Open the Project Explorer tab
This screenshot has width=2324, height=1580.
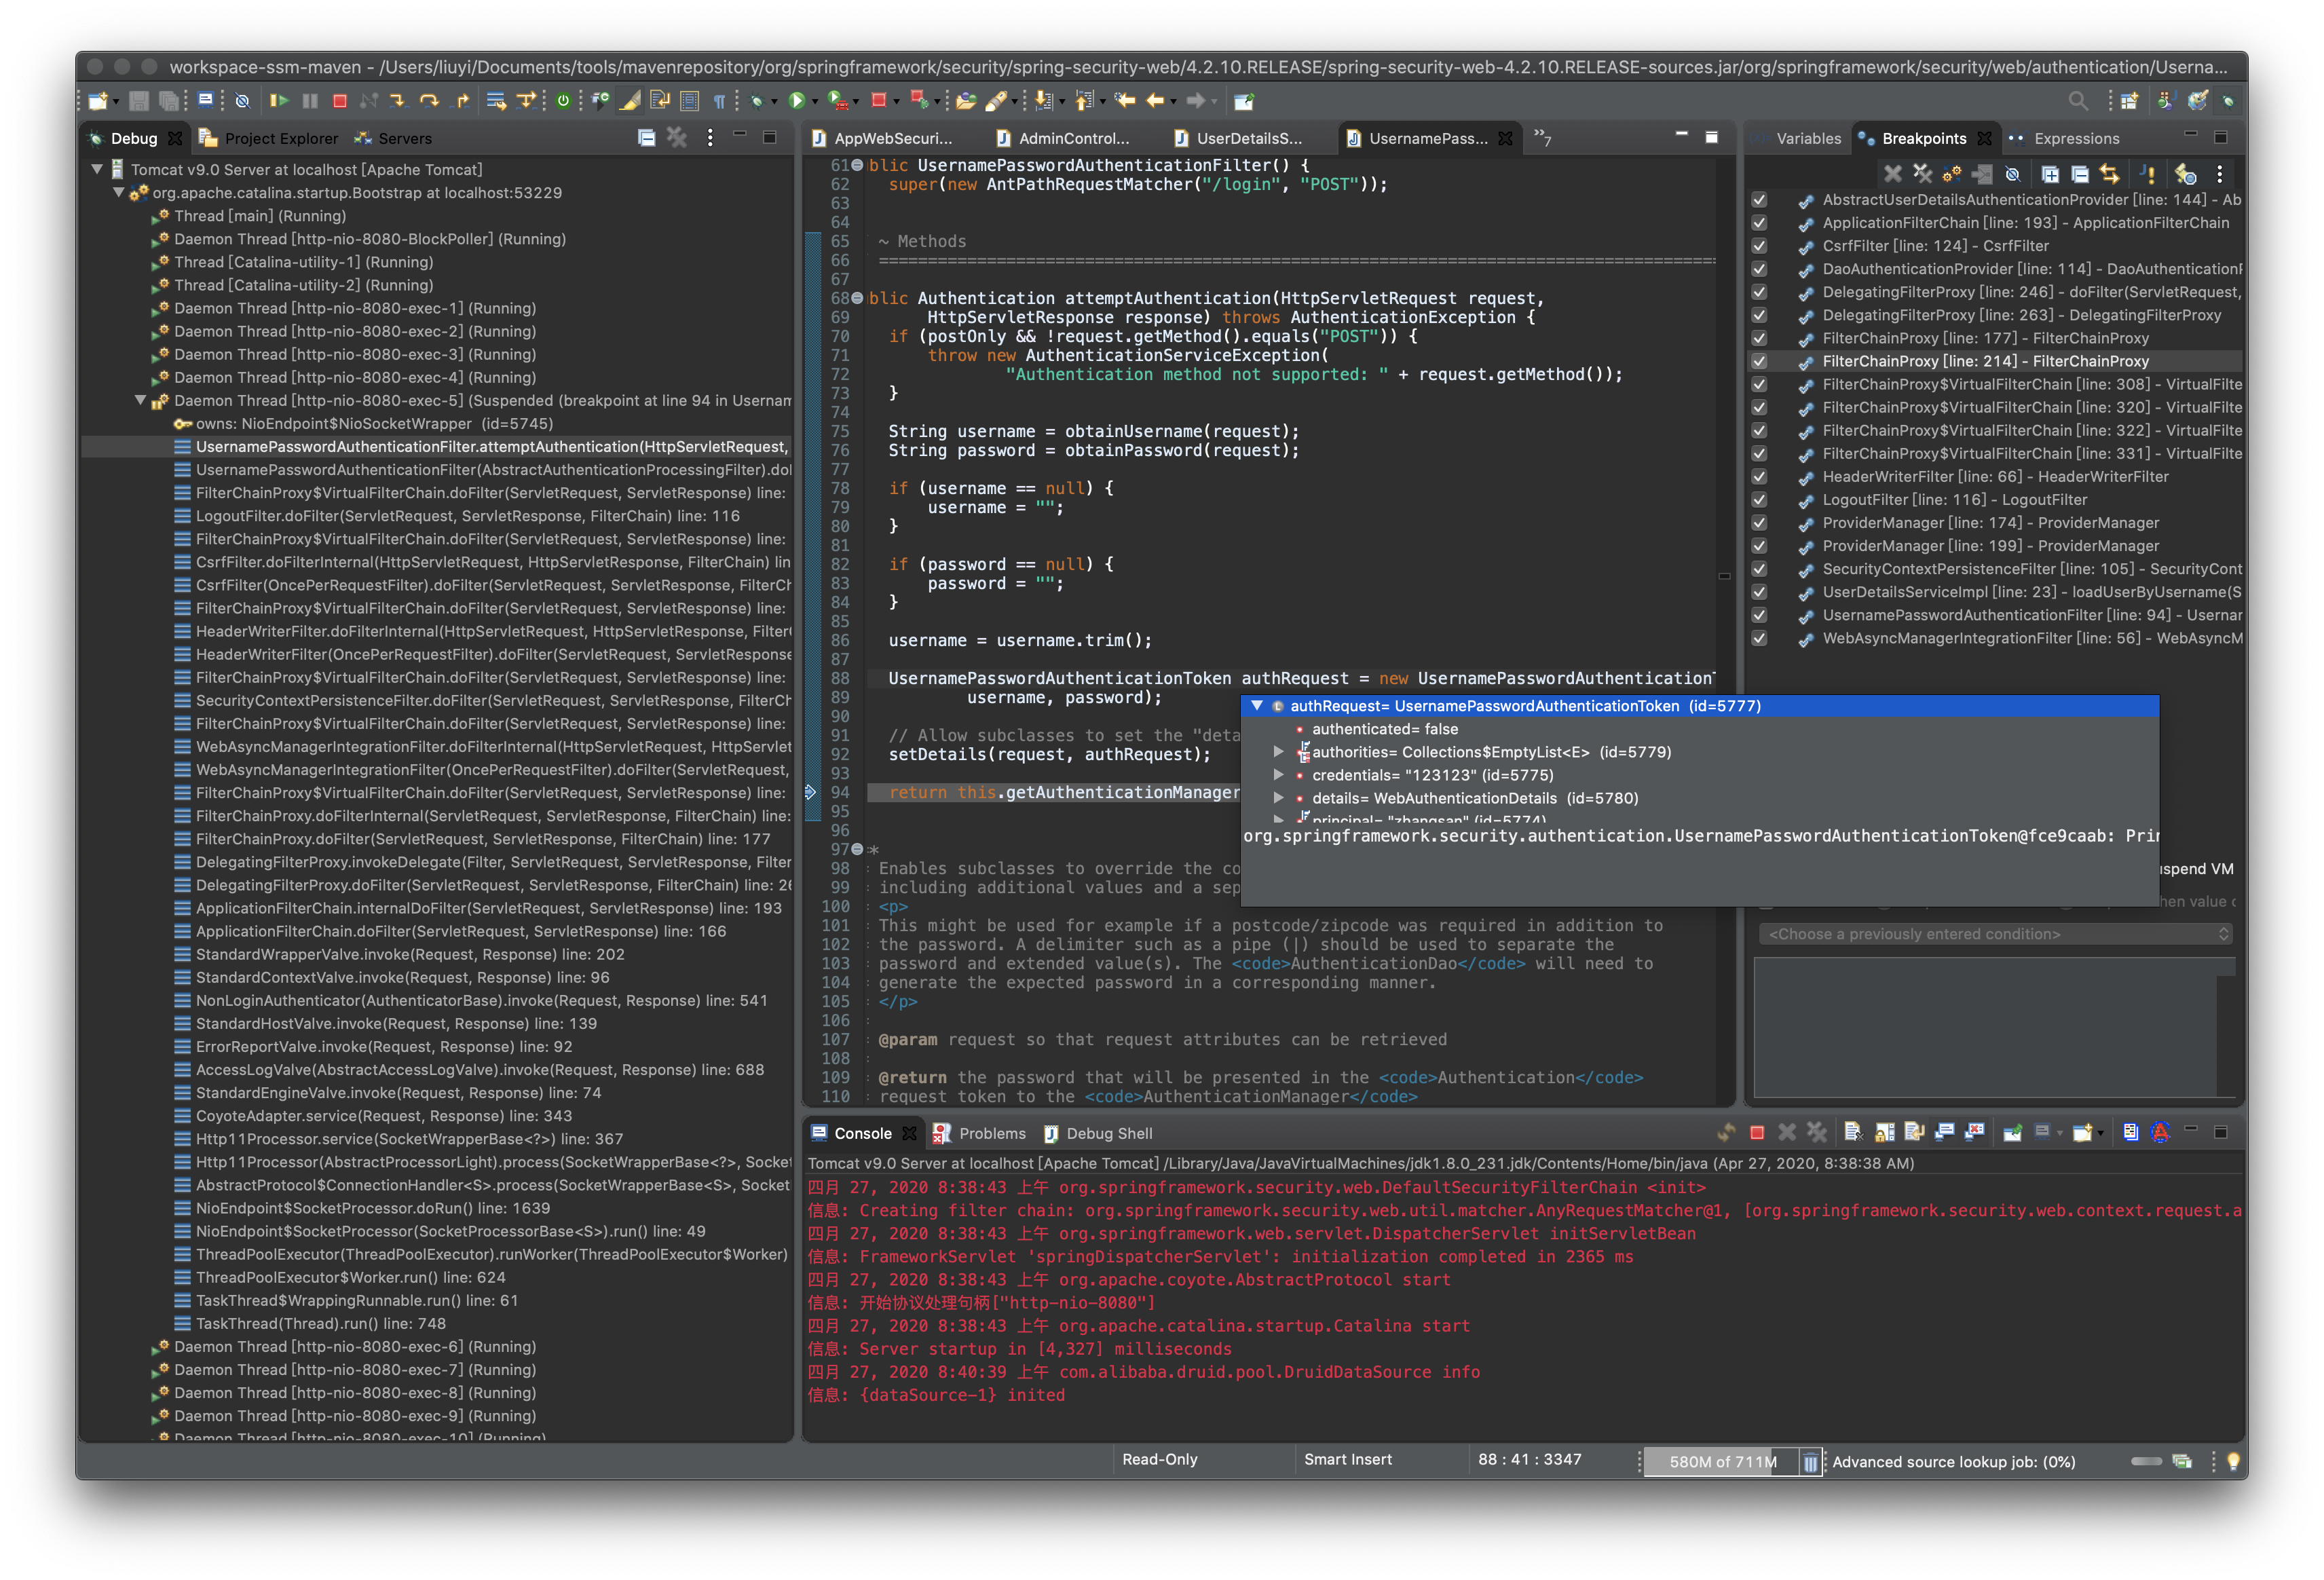(x=280, y=138)
